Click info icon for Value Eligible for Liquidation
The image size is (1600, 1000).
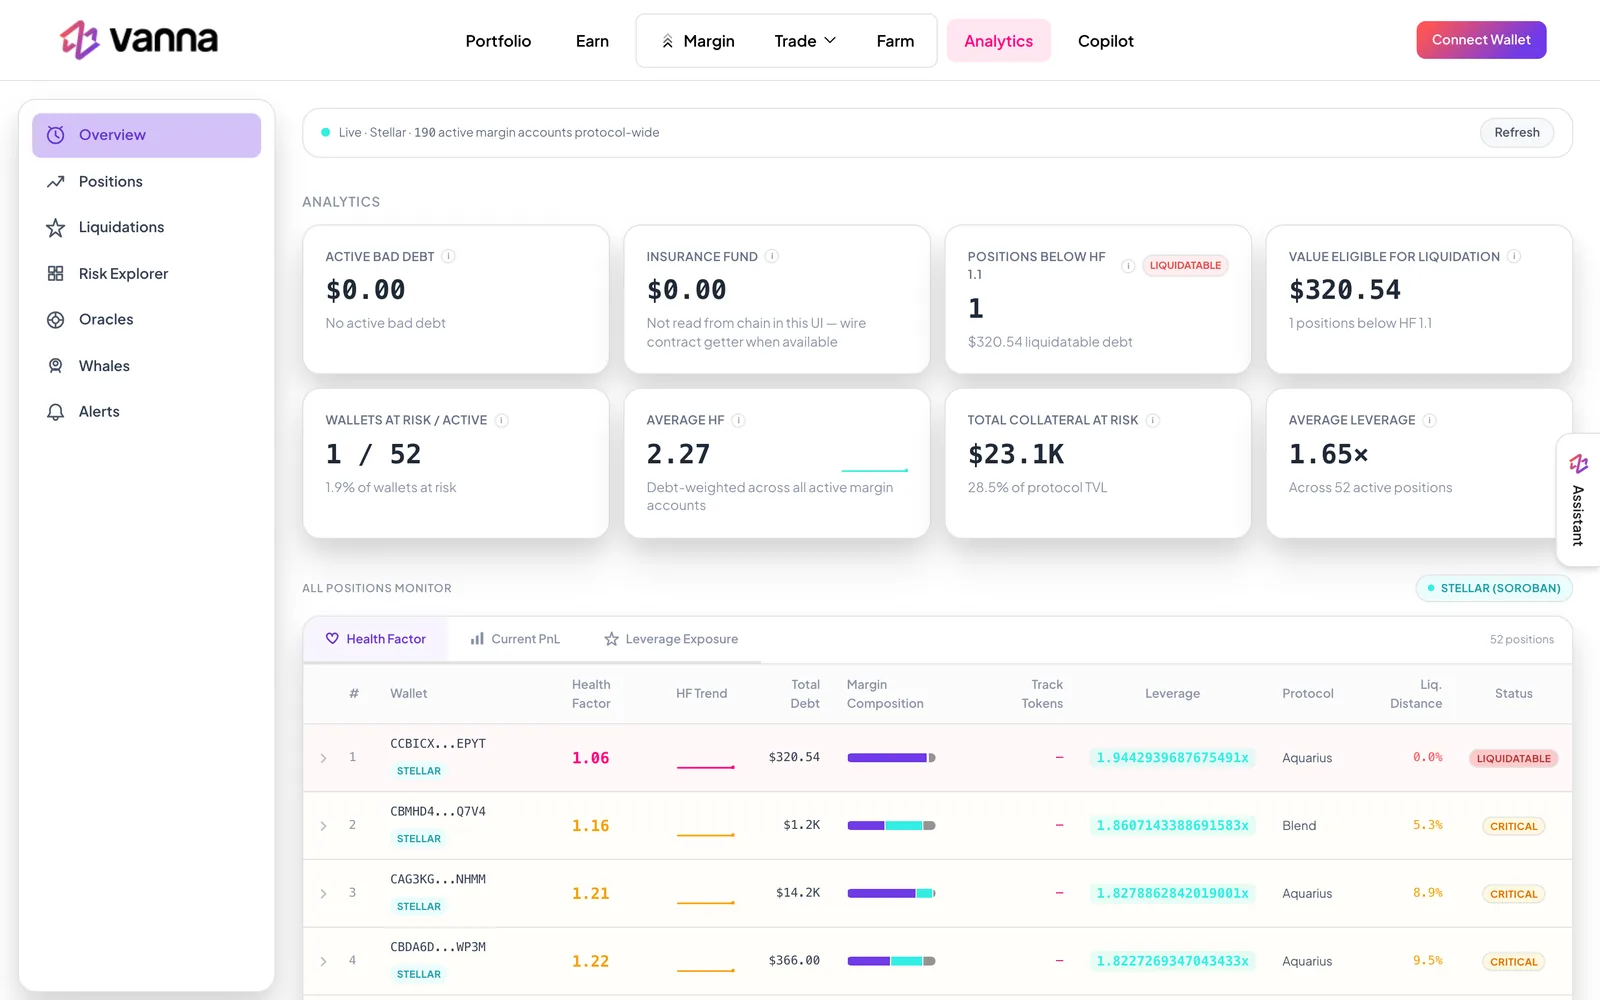click(x=1514, y=256)
